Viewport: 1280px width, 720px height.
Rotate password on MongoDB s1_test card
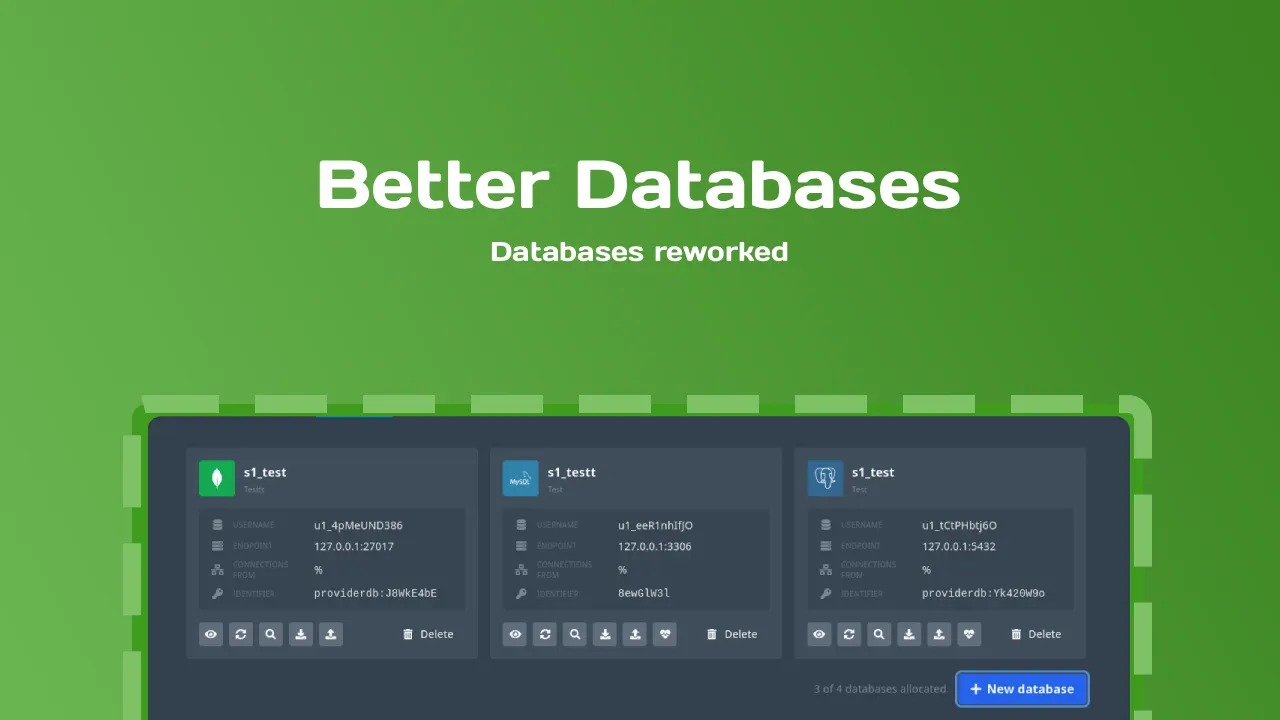241,634
